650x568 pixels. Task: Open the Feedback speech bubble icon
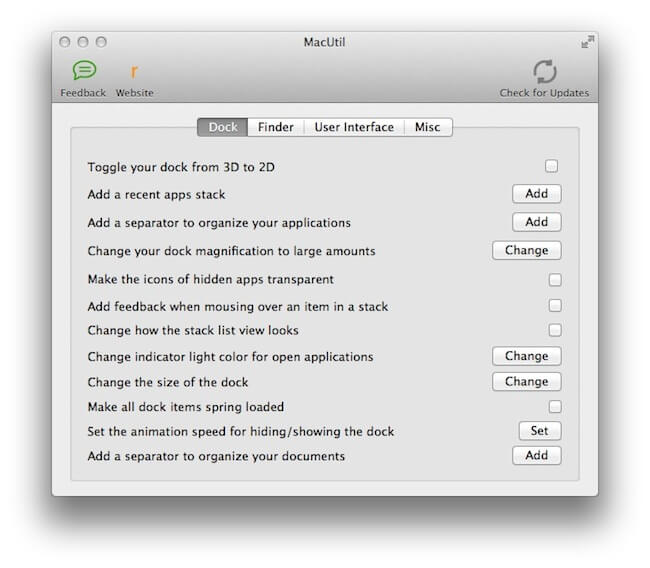coord(84,70)
